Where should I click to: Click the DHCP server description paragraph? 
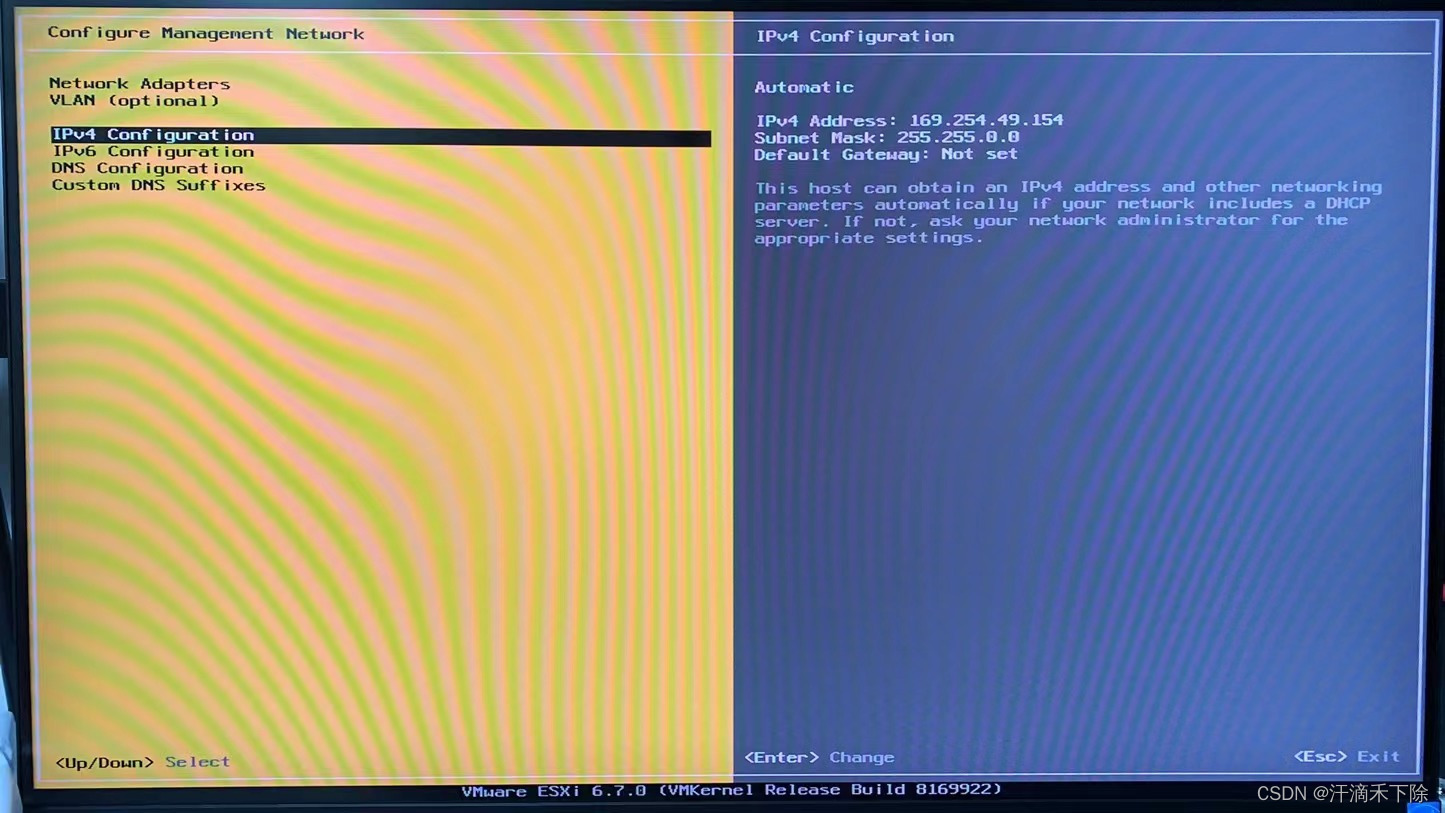[x=1068, y=212]
